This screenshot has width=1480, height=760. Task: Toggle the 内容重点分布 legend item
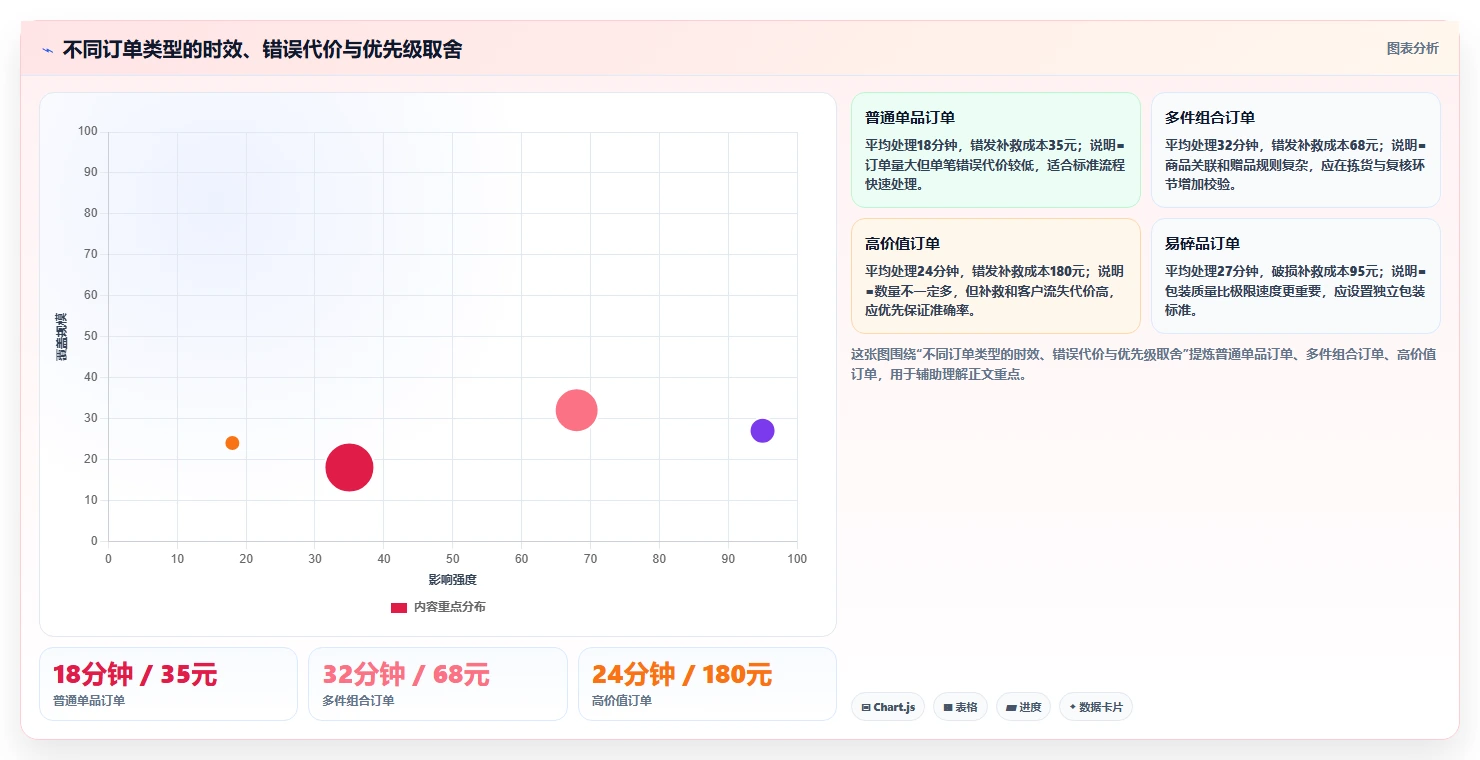coord(438,607)
